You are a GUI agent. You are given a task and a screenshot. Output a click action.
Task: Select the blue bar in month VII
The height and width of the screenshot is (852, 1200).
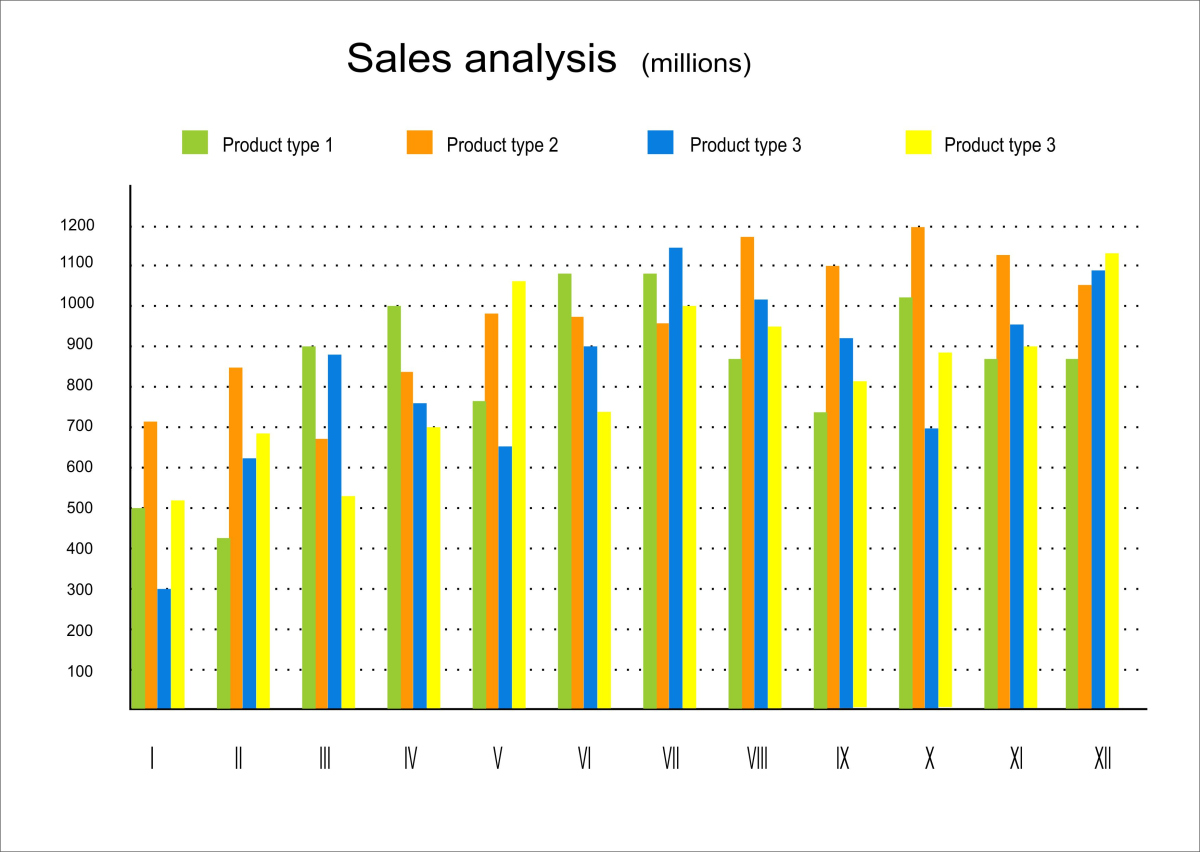[x=675, y=478]
